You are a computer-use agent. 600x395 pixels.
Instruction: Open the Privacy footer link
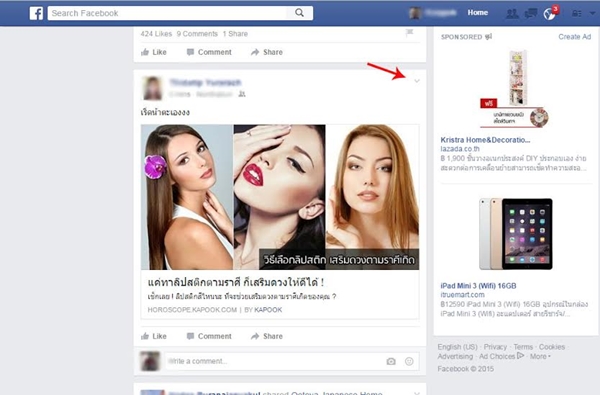pos(495,347)
